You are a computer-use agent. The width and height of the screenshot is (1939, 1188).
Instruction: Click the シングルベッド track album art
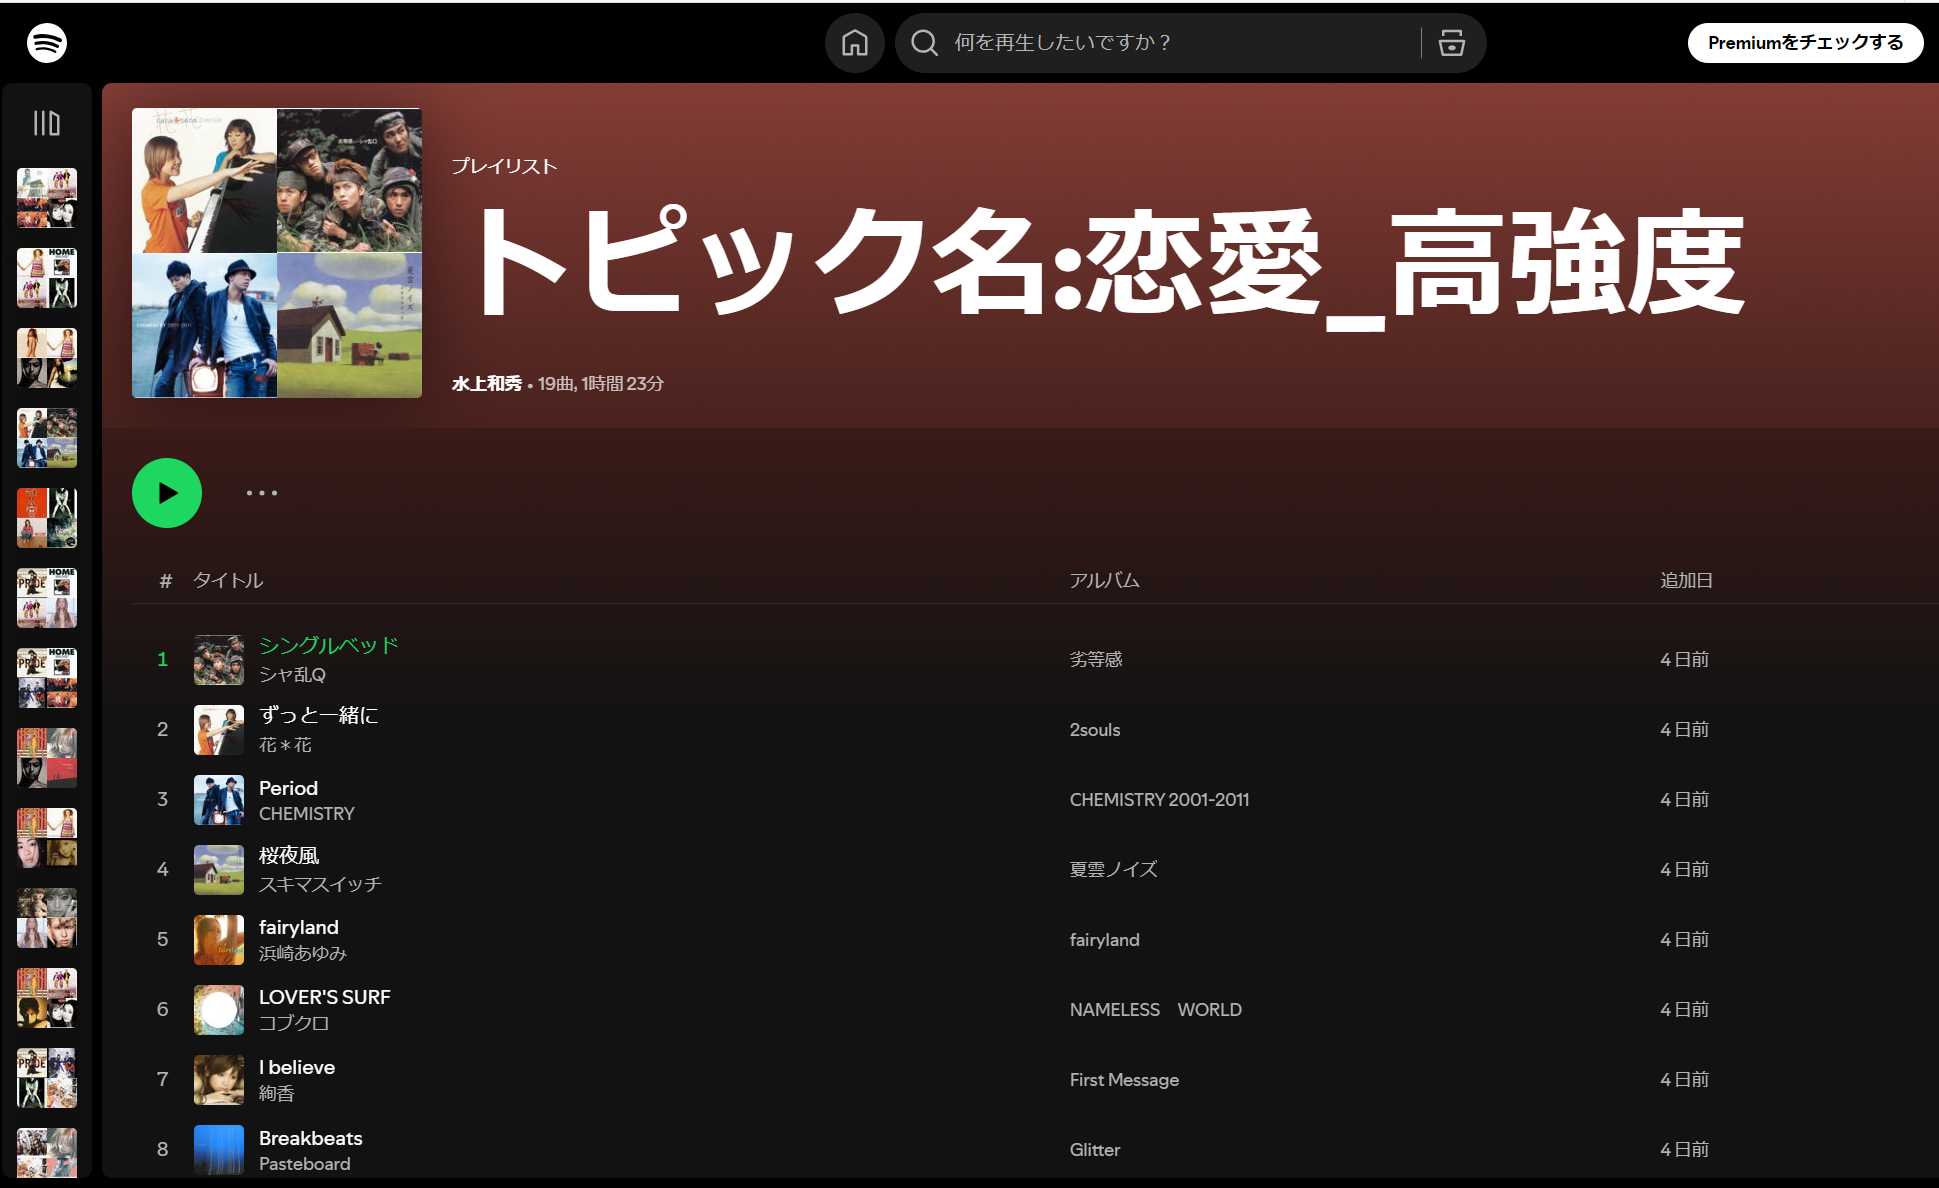tap(218, 659)
